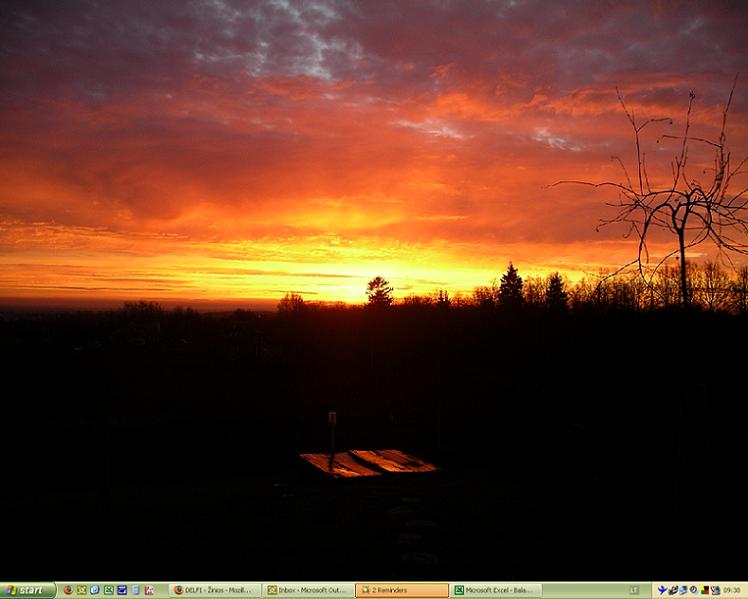Screen dimensions: 748x599
Task: Click the second system tray icon after the blue bird
Action: (673, 590)
